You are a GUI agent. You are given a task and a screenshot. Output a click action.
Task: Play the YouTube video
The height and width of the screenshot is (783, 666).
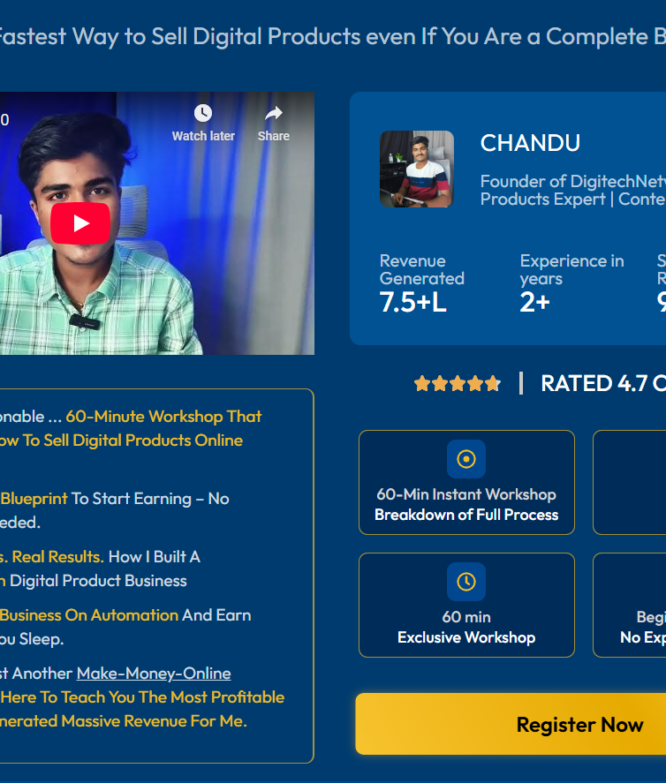point(80,223)
